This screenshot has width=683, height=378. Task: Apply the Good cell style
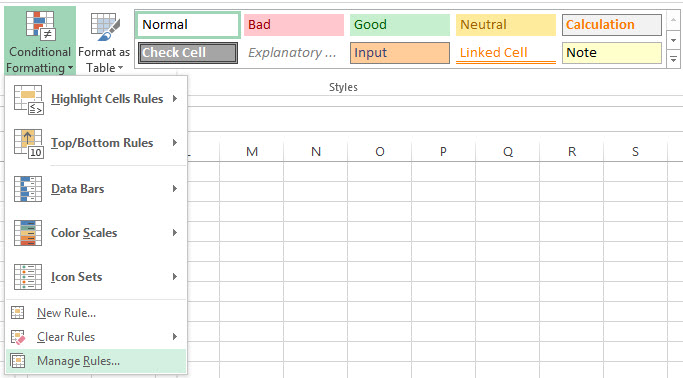(400, 25)
